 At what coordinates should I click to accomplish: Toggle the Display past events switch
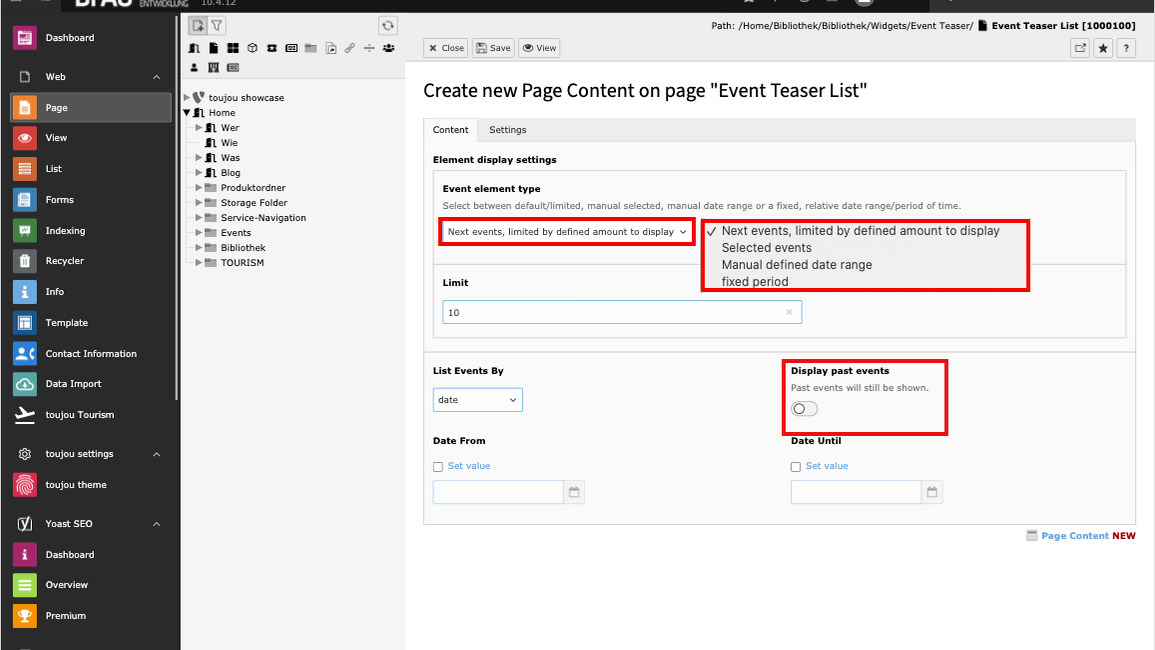coord(804,409)
